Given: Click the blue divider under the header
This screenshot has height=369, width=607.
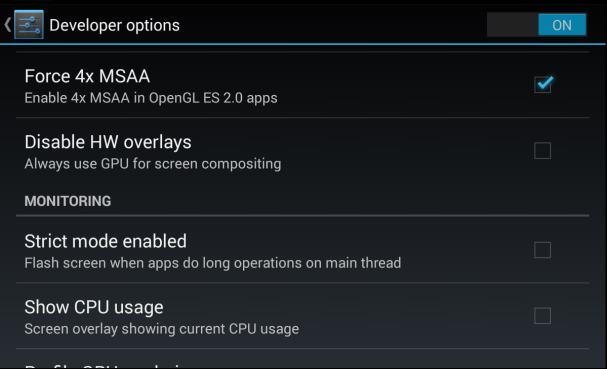Looking at the screenshot, I should pyautogui.click(x=304, y=44).
